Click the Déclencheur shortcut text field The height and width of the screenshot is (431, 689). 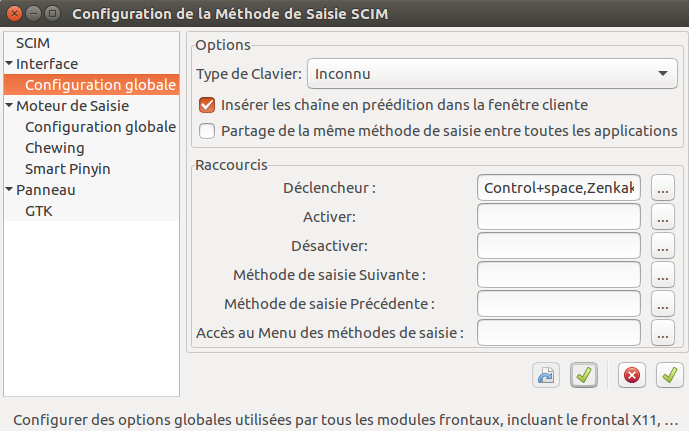pos(558,188)
